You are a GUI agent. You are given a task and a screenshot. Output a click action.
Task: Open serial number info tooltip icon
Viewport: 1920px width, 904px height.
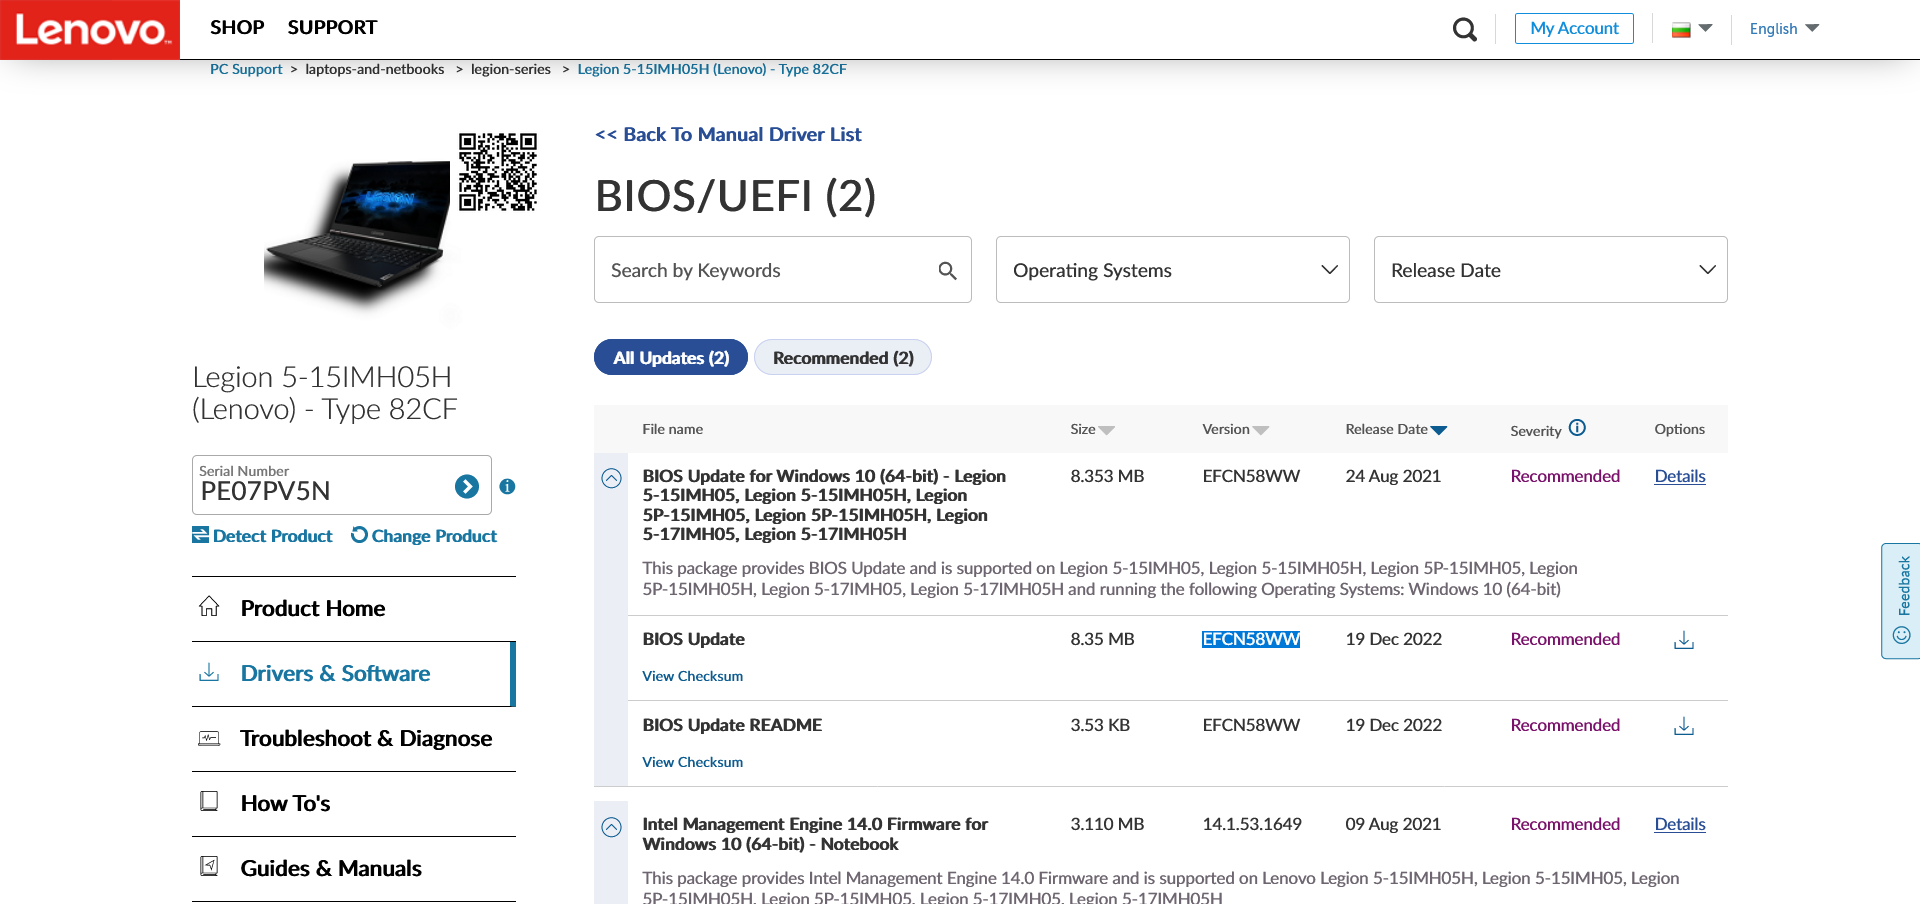coord(508,486)
